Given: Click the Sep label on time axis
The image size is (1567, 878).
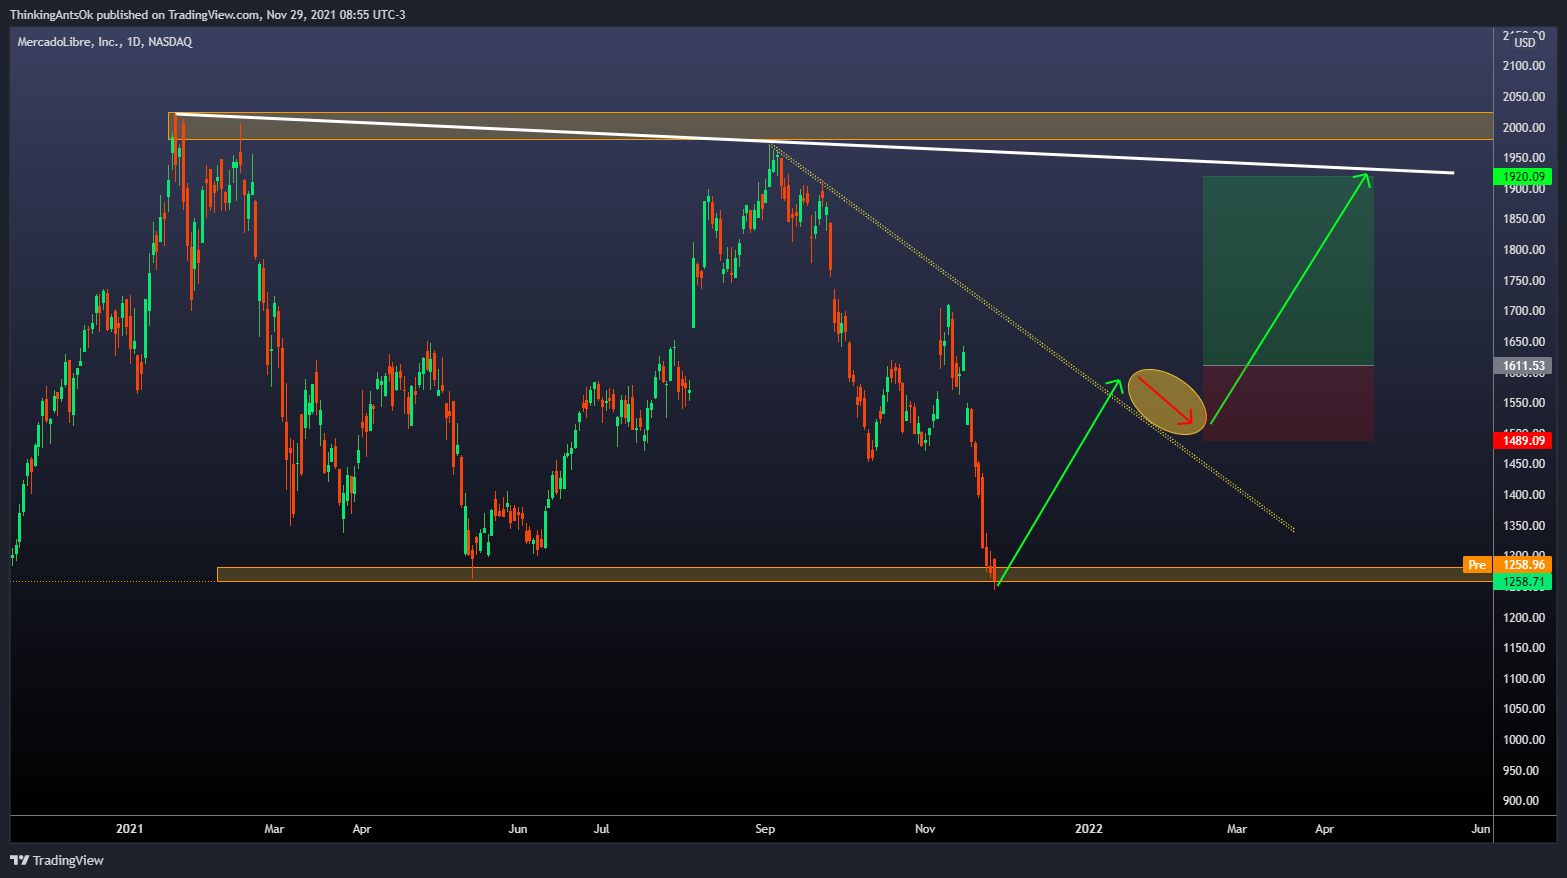Looking at the screenshot, I should 765,829.
